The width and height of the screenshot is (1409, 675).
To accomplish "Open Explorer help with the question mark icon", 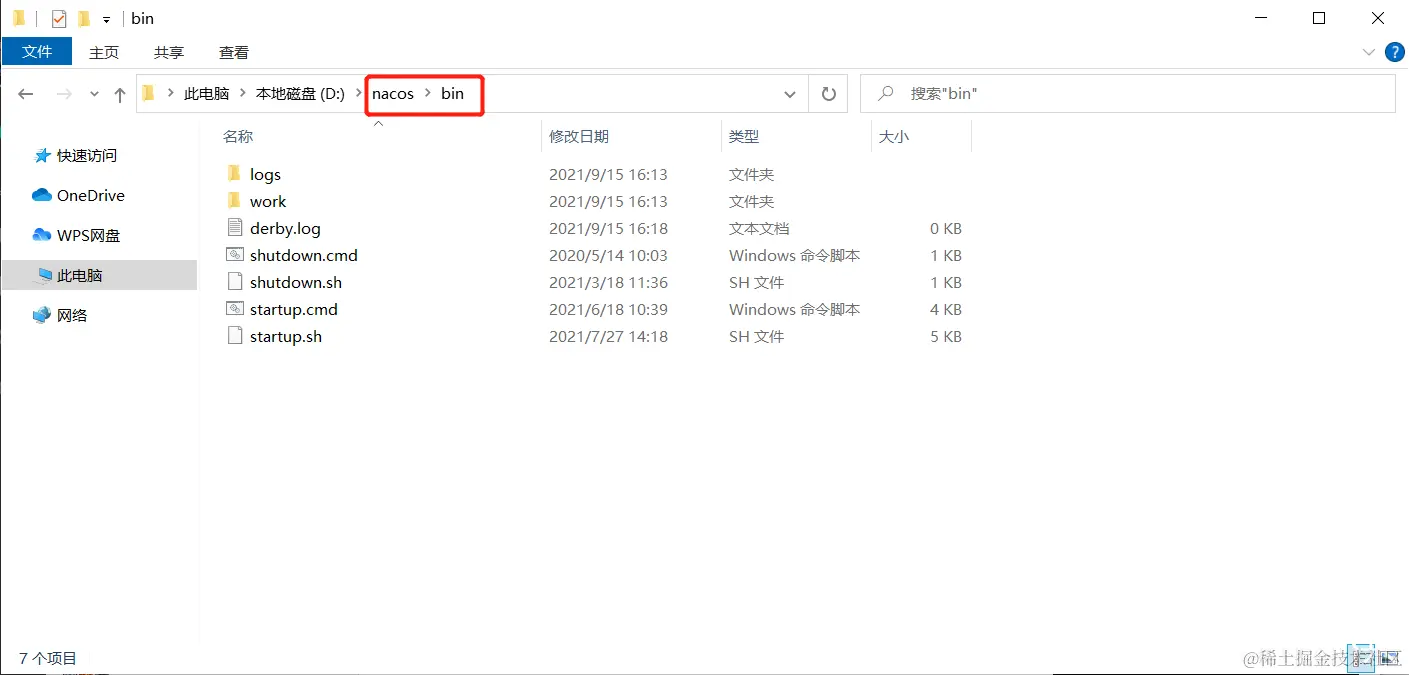I will point(1394,52).
